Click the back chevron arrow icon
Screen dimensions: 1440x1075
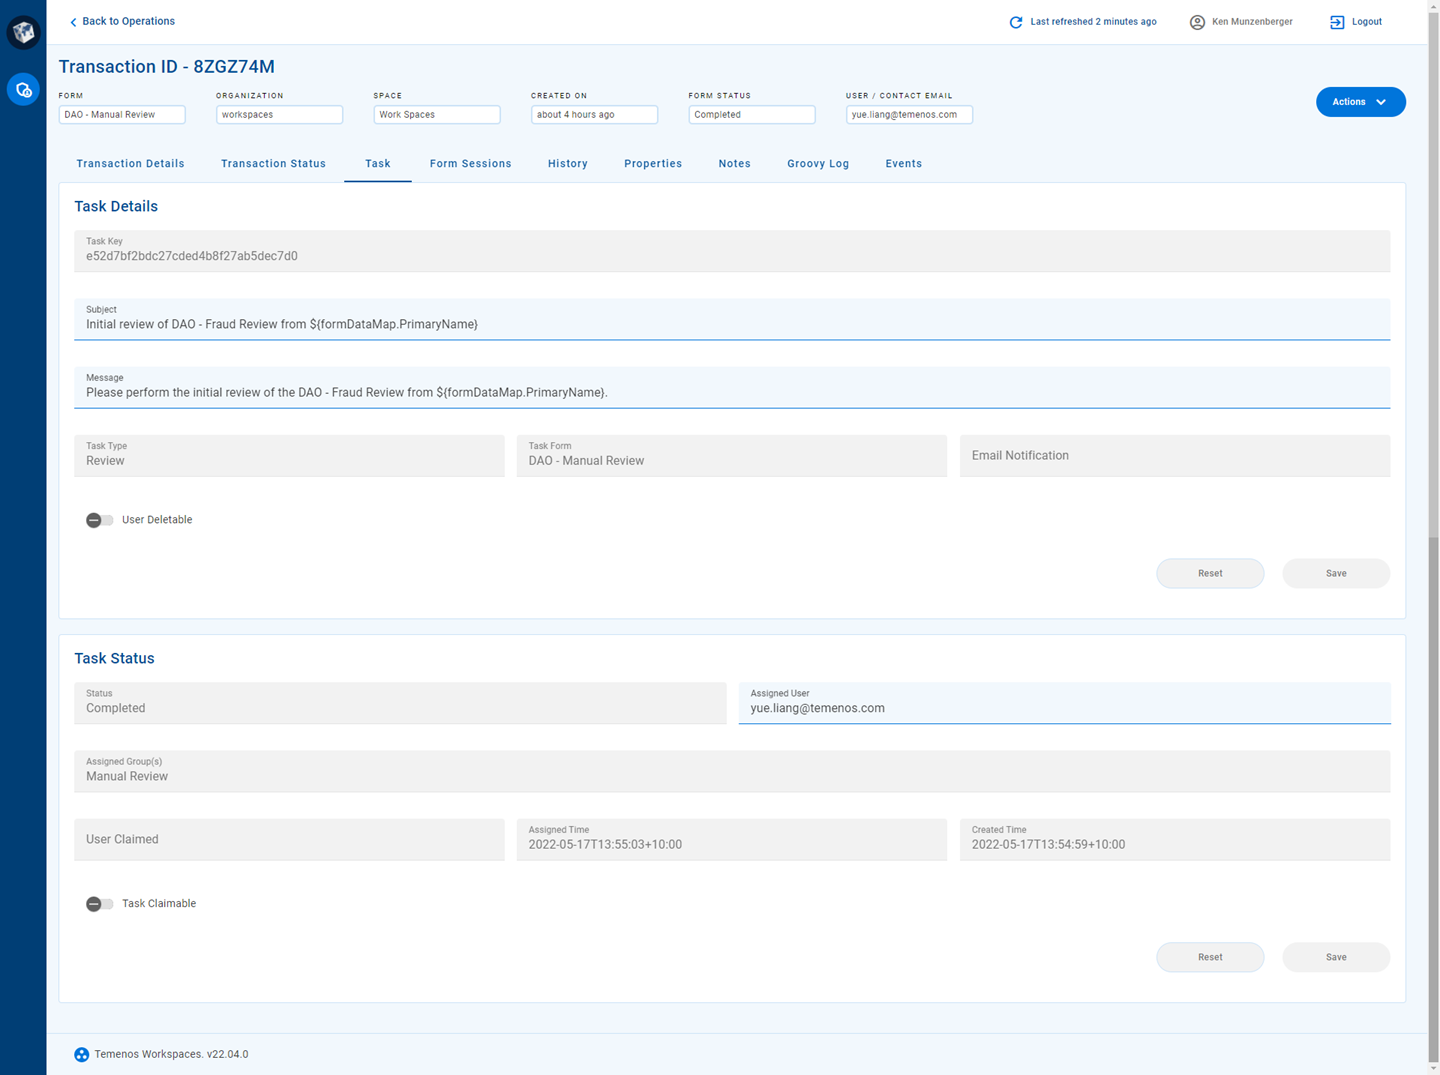(73, 22)
